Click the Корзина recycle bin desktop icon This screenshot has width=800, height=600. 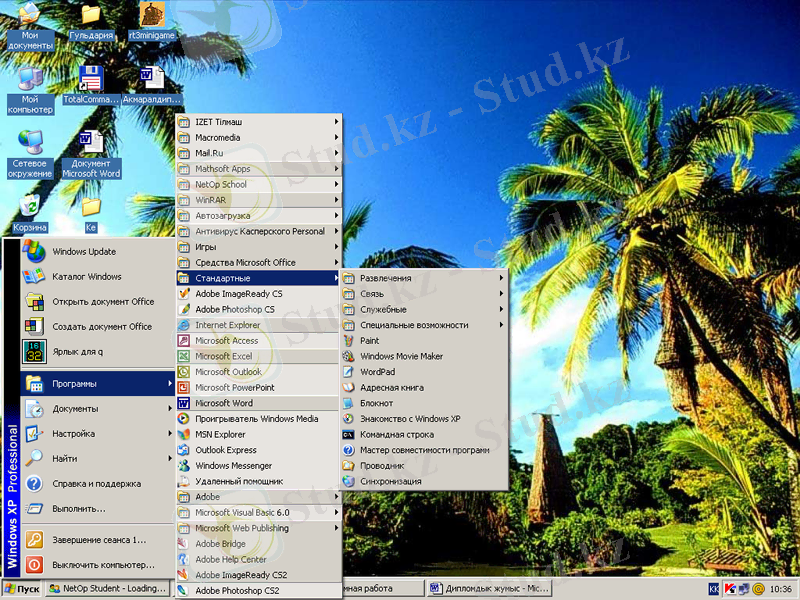(30, 211)
